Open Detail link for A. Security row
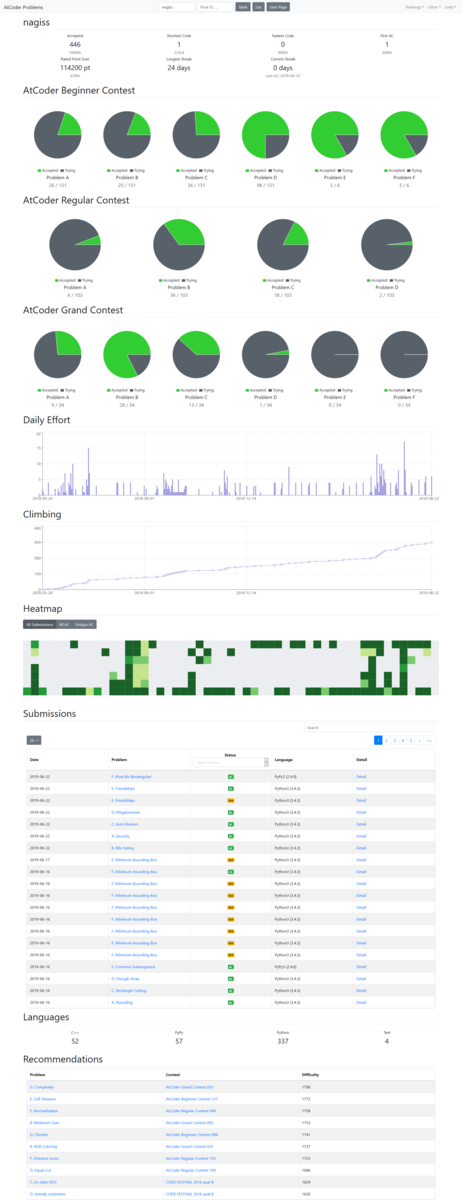This screenshot has height=1200, width=462. click(x=361, y=836)
